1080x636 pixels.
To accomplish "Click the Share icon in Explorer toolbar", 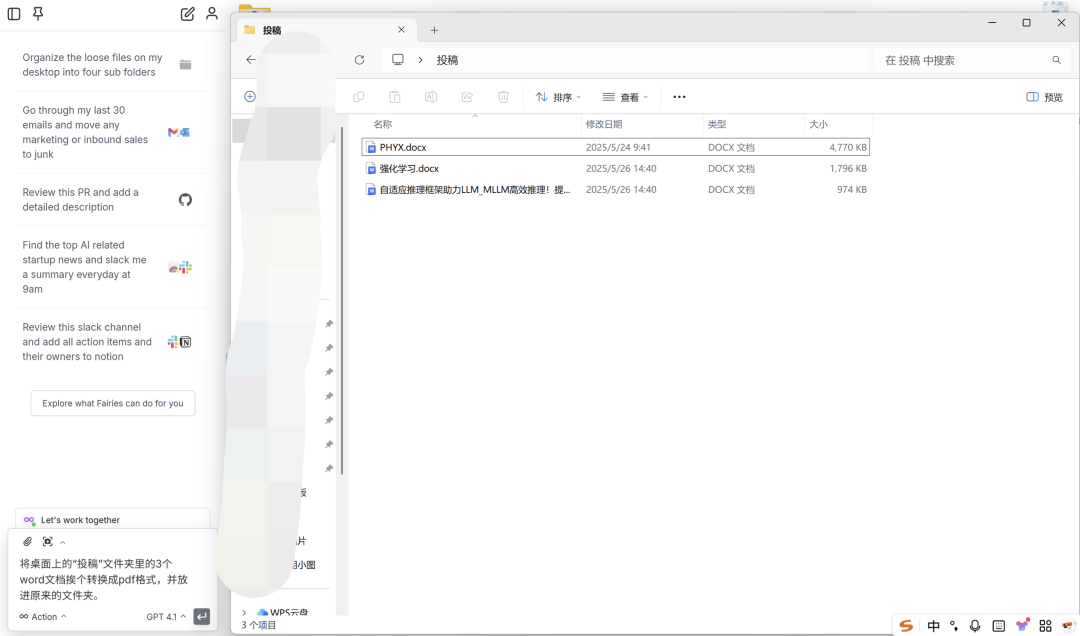I will 468,97.
